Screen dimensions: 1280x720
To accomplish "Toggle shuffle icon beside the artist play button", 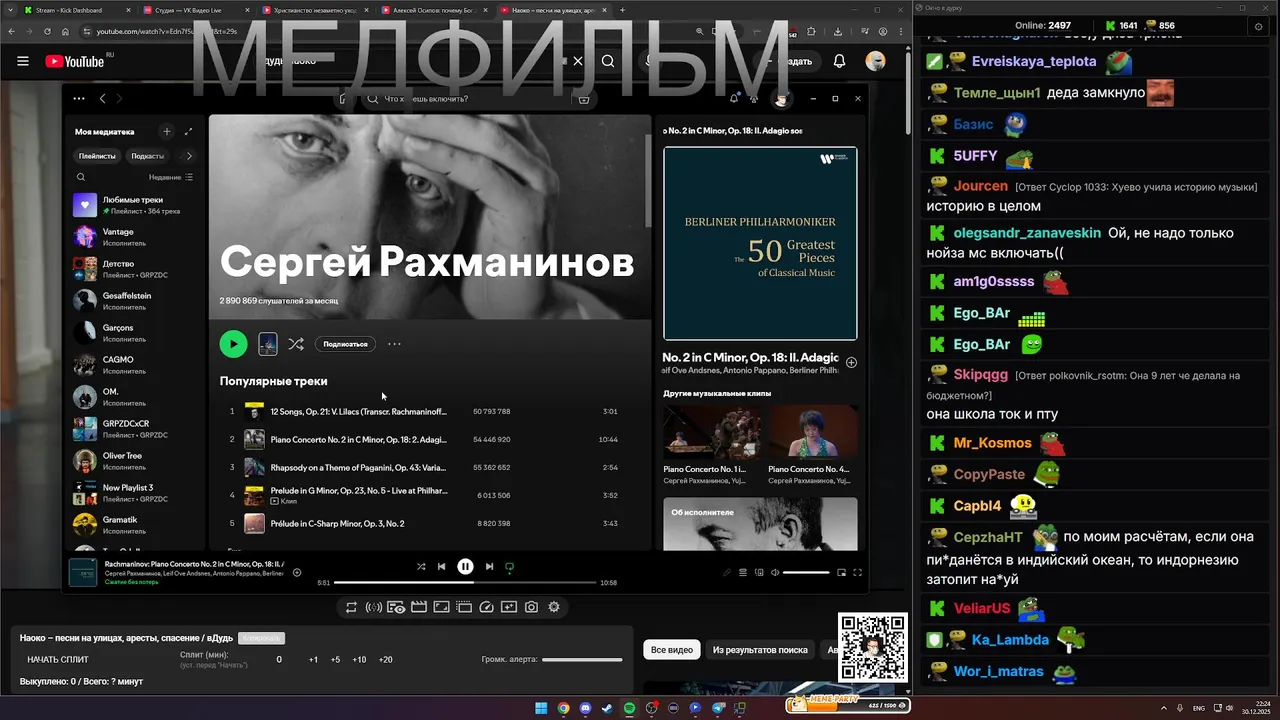I will (x=296, y=344).
